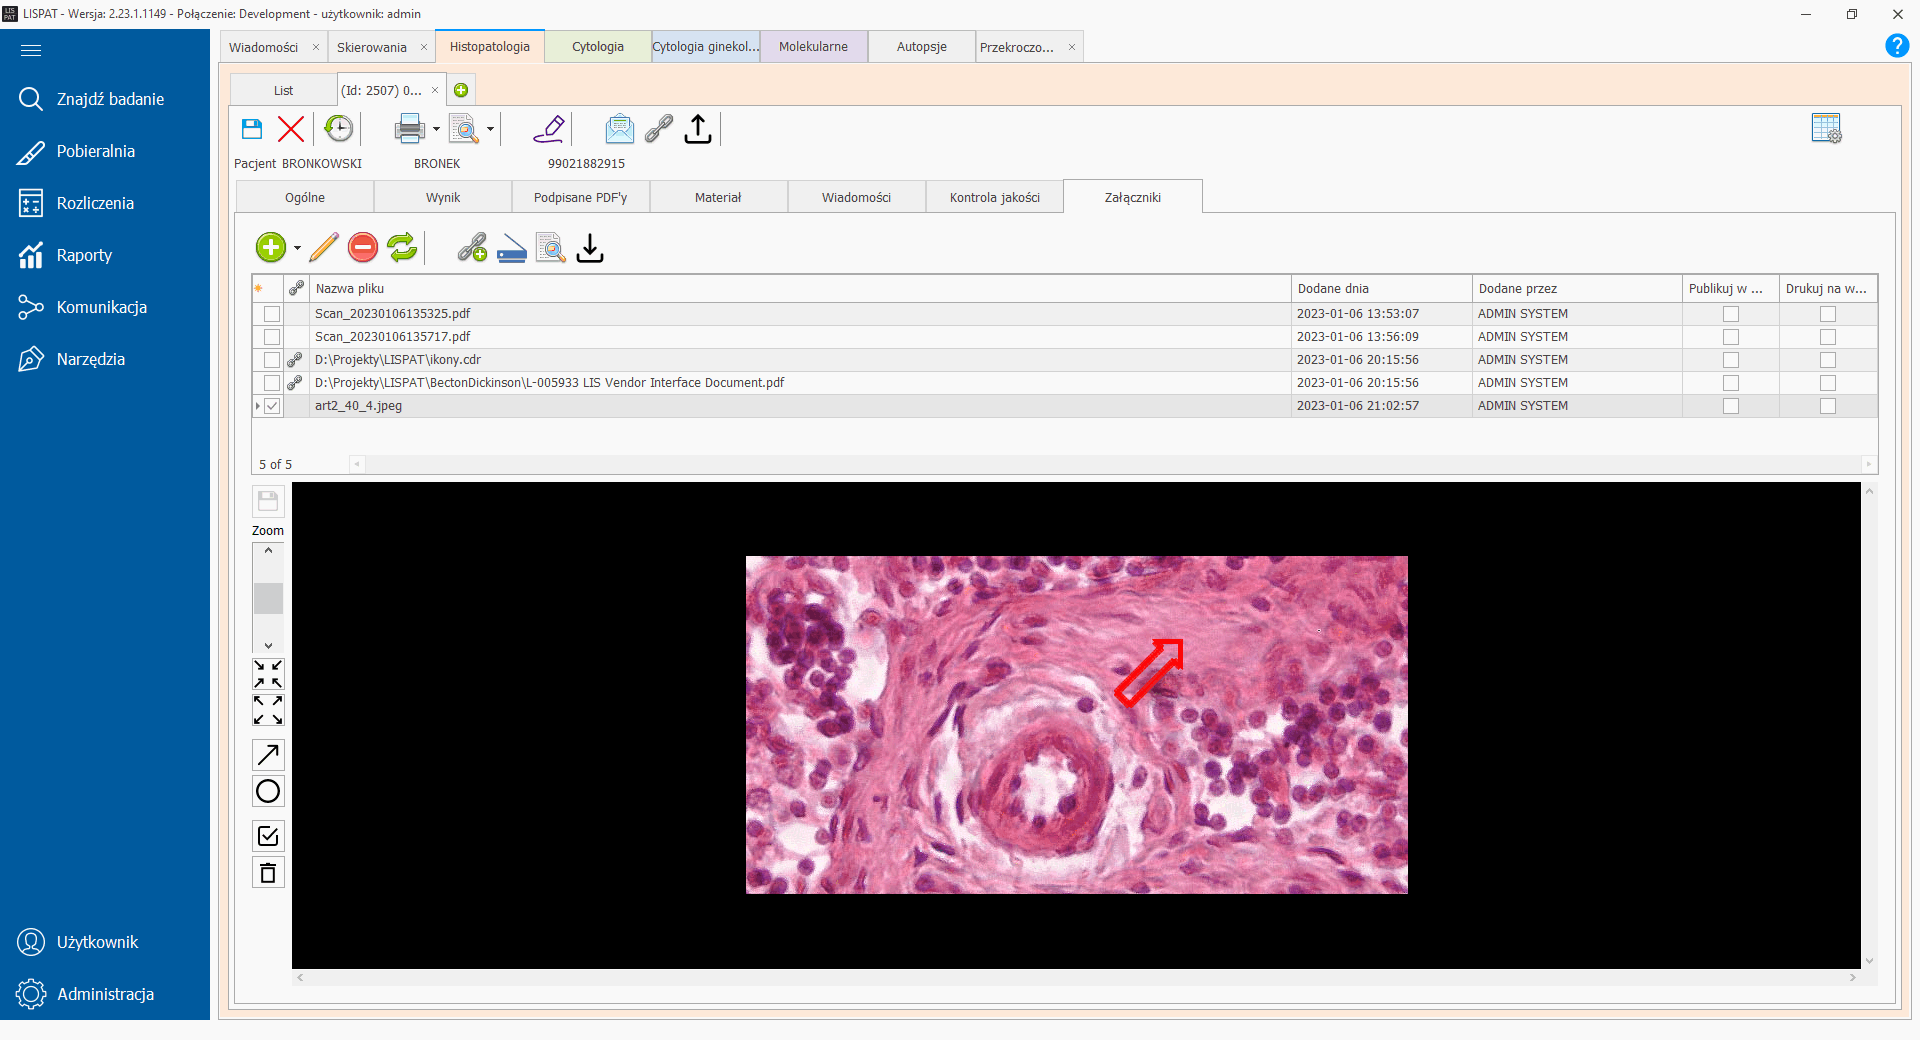Open dropdown arrow beside add attachment
The image size is (1920, 1040).
point(297,248)
